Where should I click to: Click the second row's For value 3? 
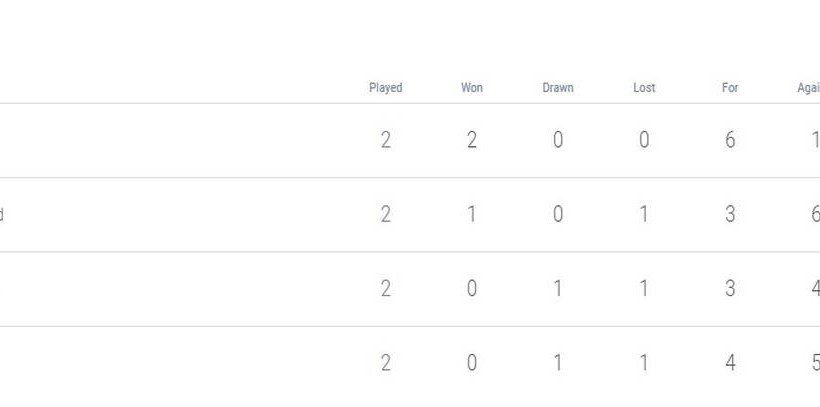coord(730,214)
